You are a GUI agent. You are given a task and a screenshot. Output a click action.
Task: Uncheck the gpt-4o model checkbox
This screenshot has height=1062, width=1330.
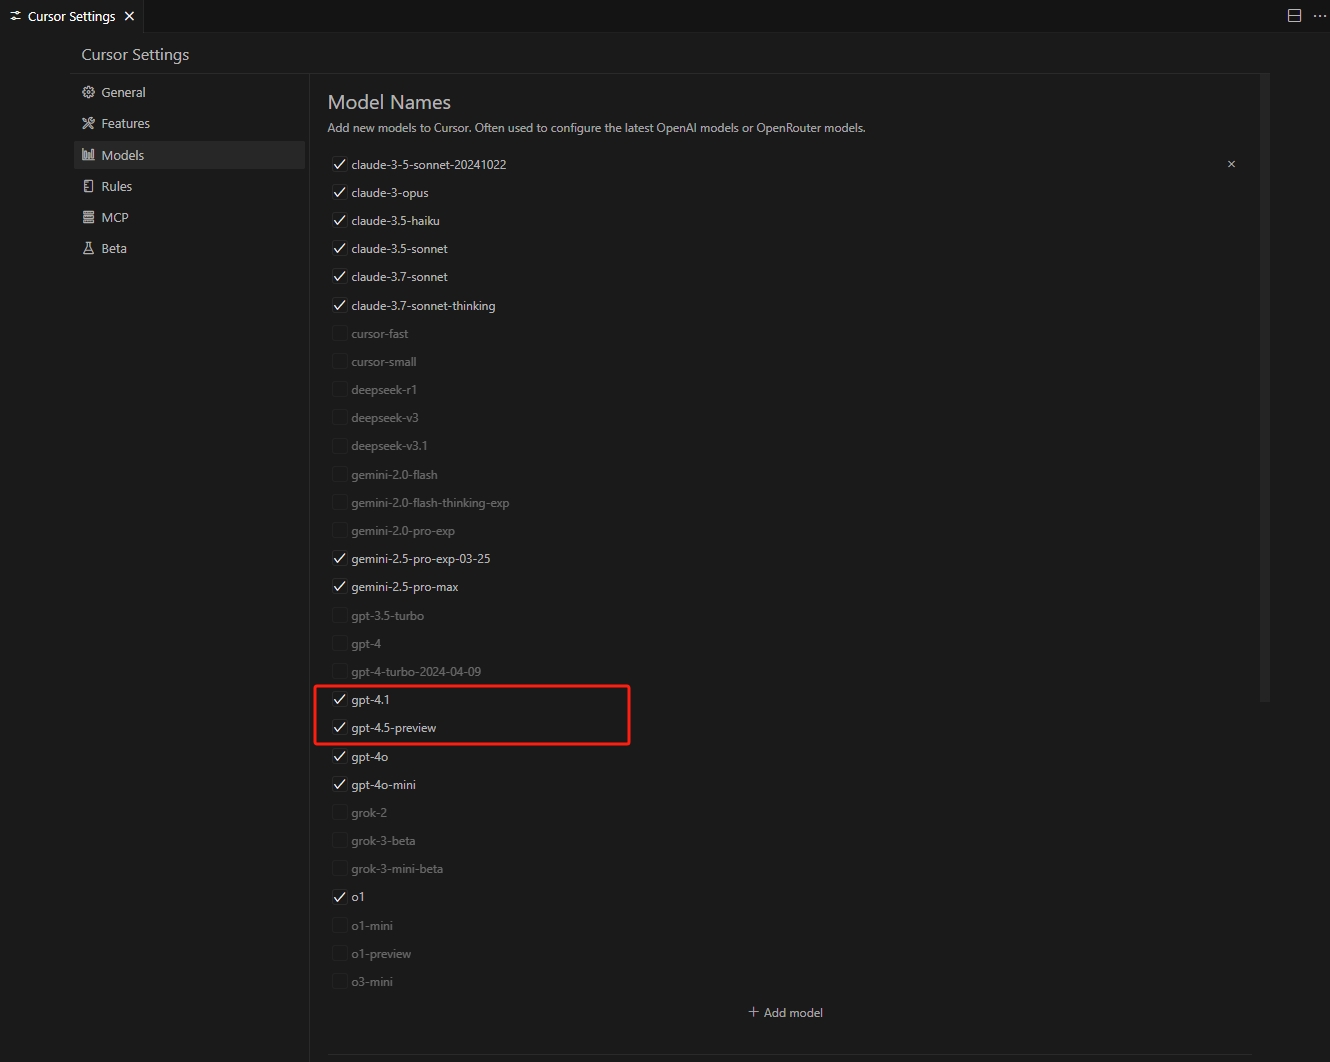pyautogui.click(x=339, y=756)
